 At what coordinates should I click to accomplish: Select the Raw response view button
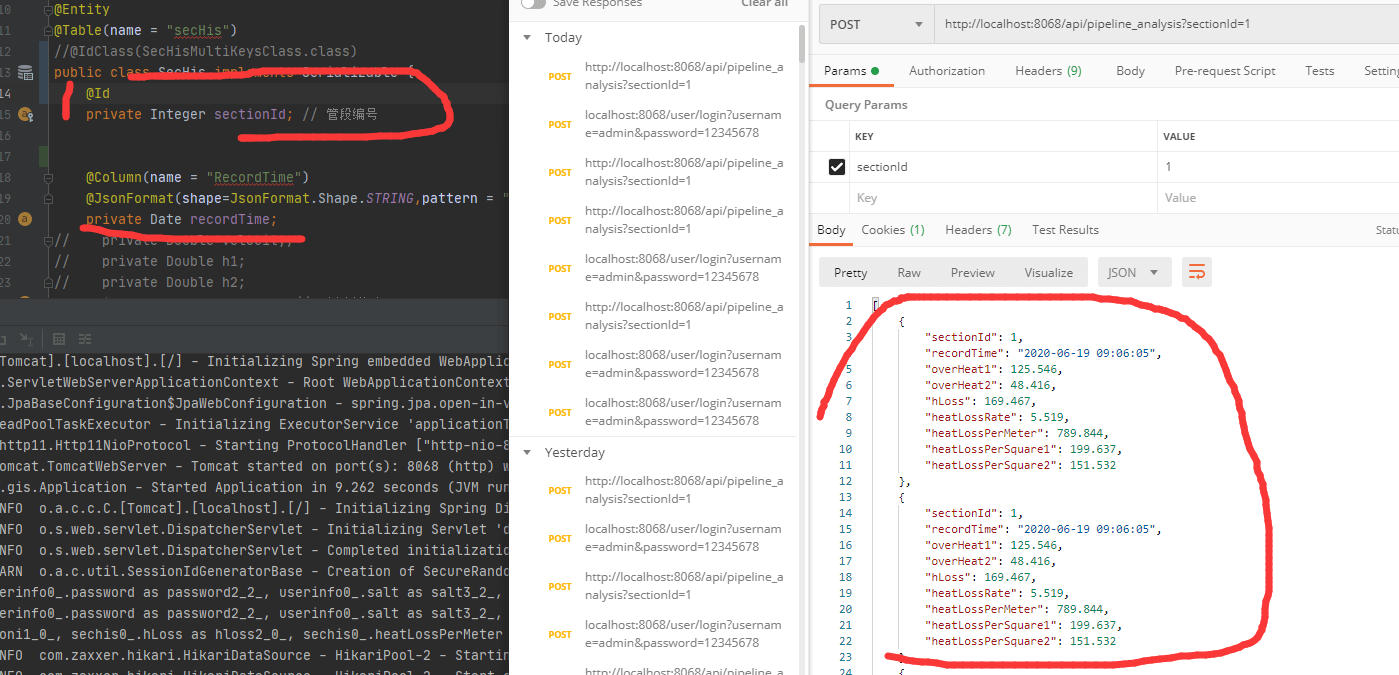tap(909, 273)
